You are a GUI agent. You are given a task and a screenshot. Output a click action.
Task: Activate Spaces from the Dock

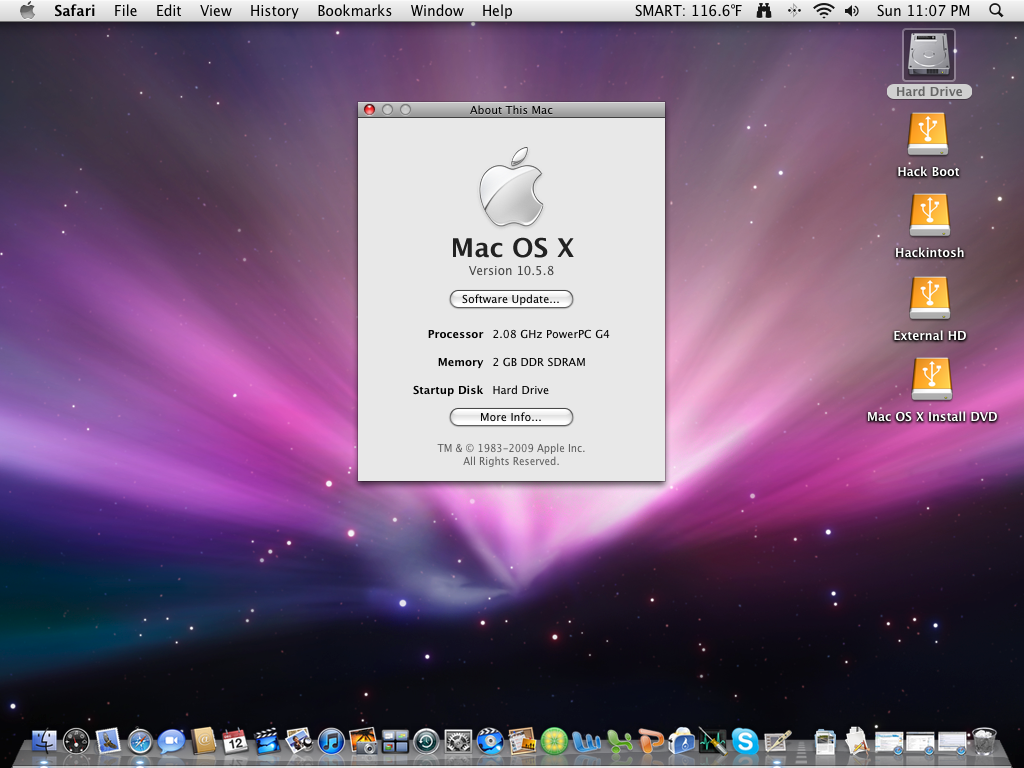[394, 742]
